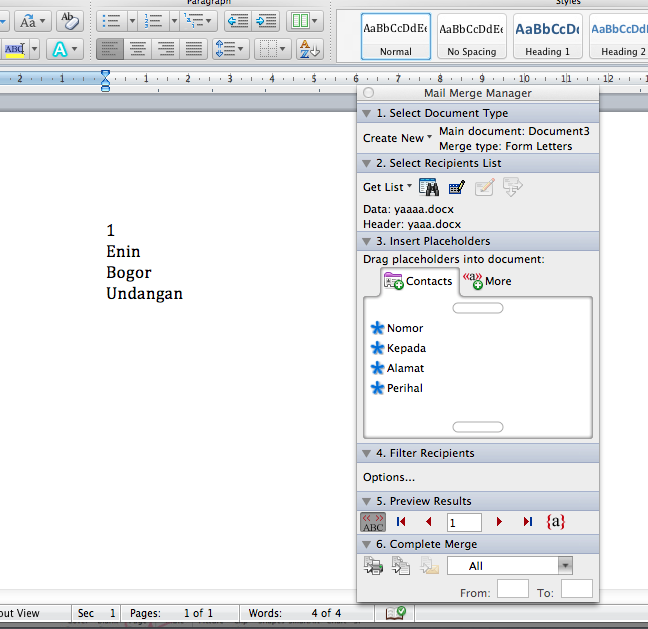This screenshot has height=629, width=648.
Task: Click the Edit Data Source icon
Action: [x=457, y=187]
